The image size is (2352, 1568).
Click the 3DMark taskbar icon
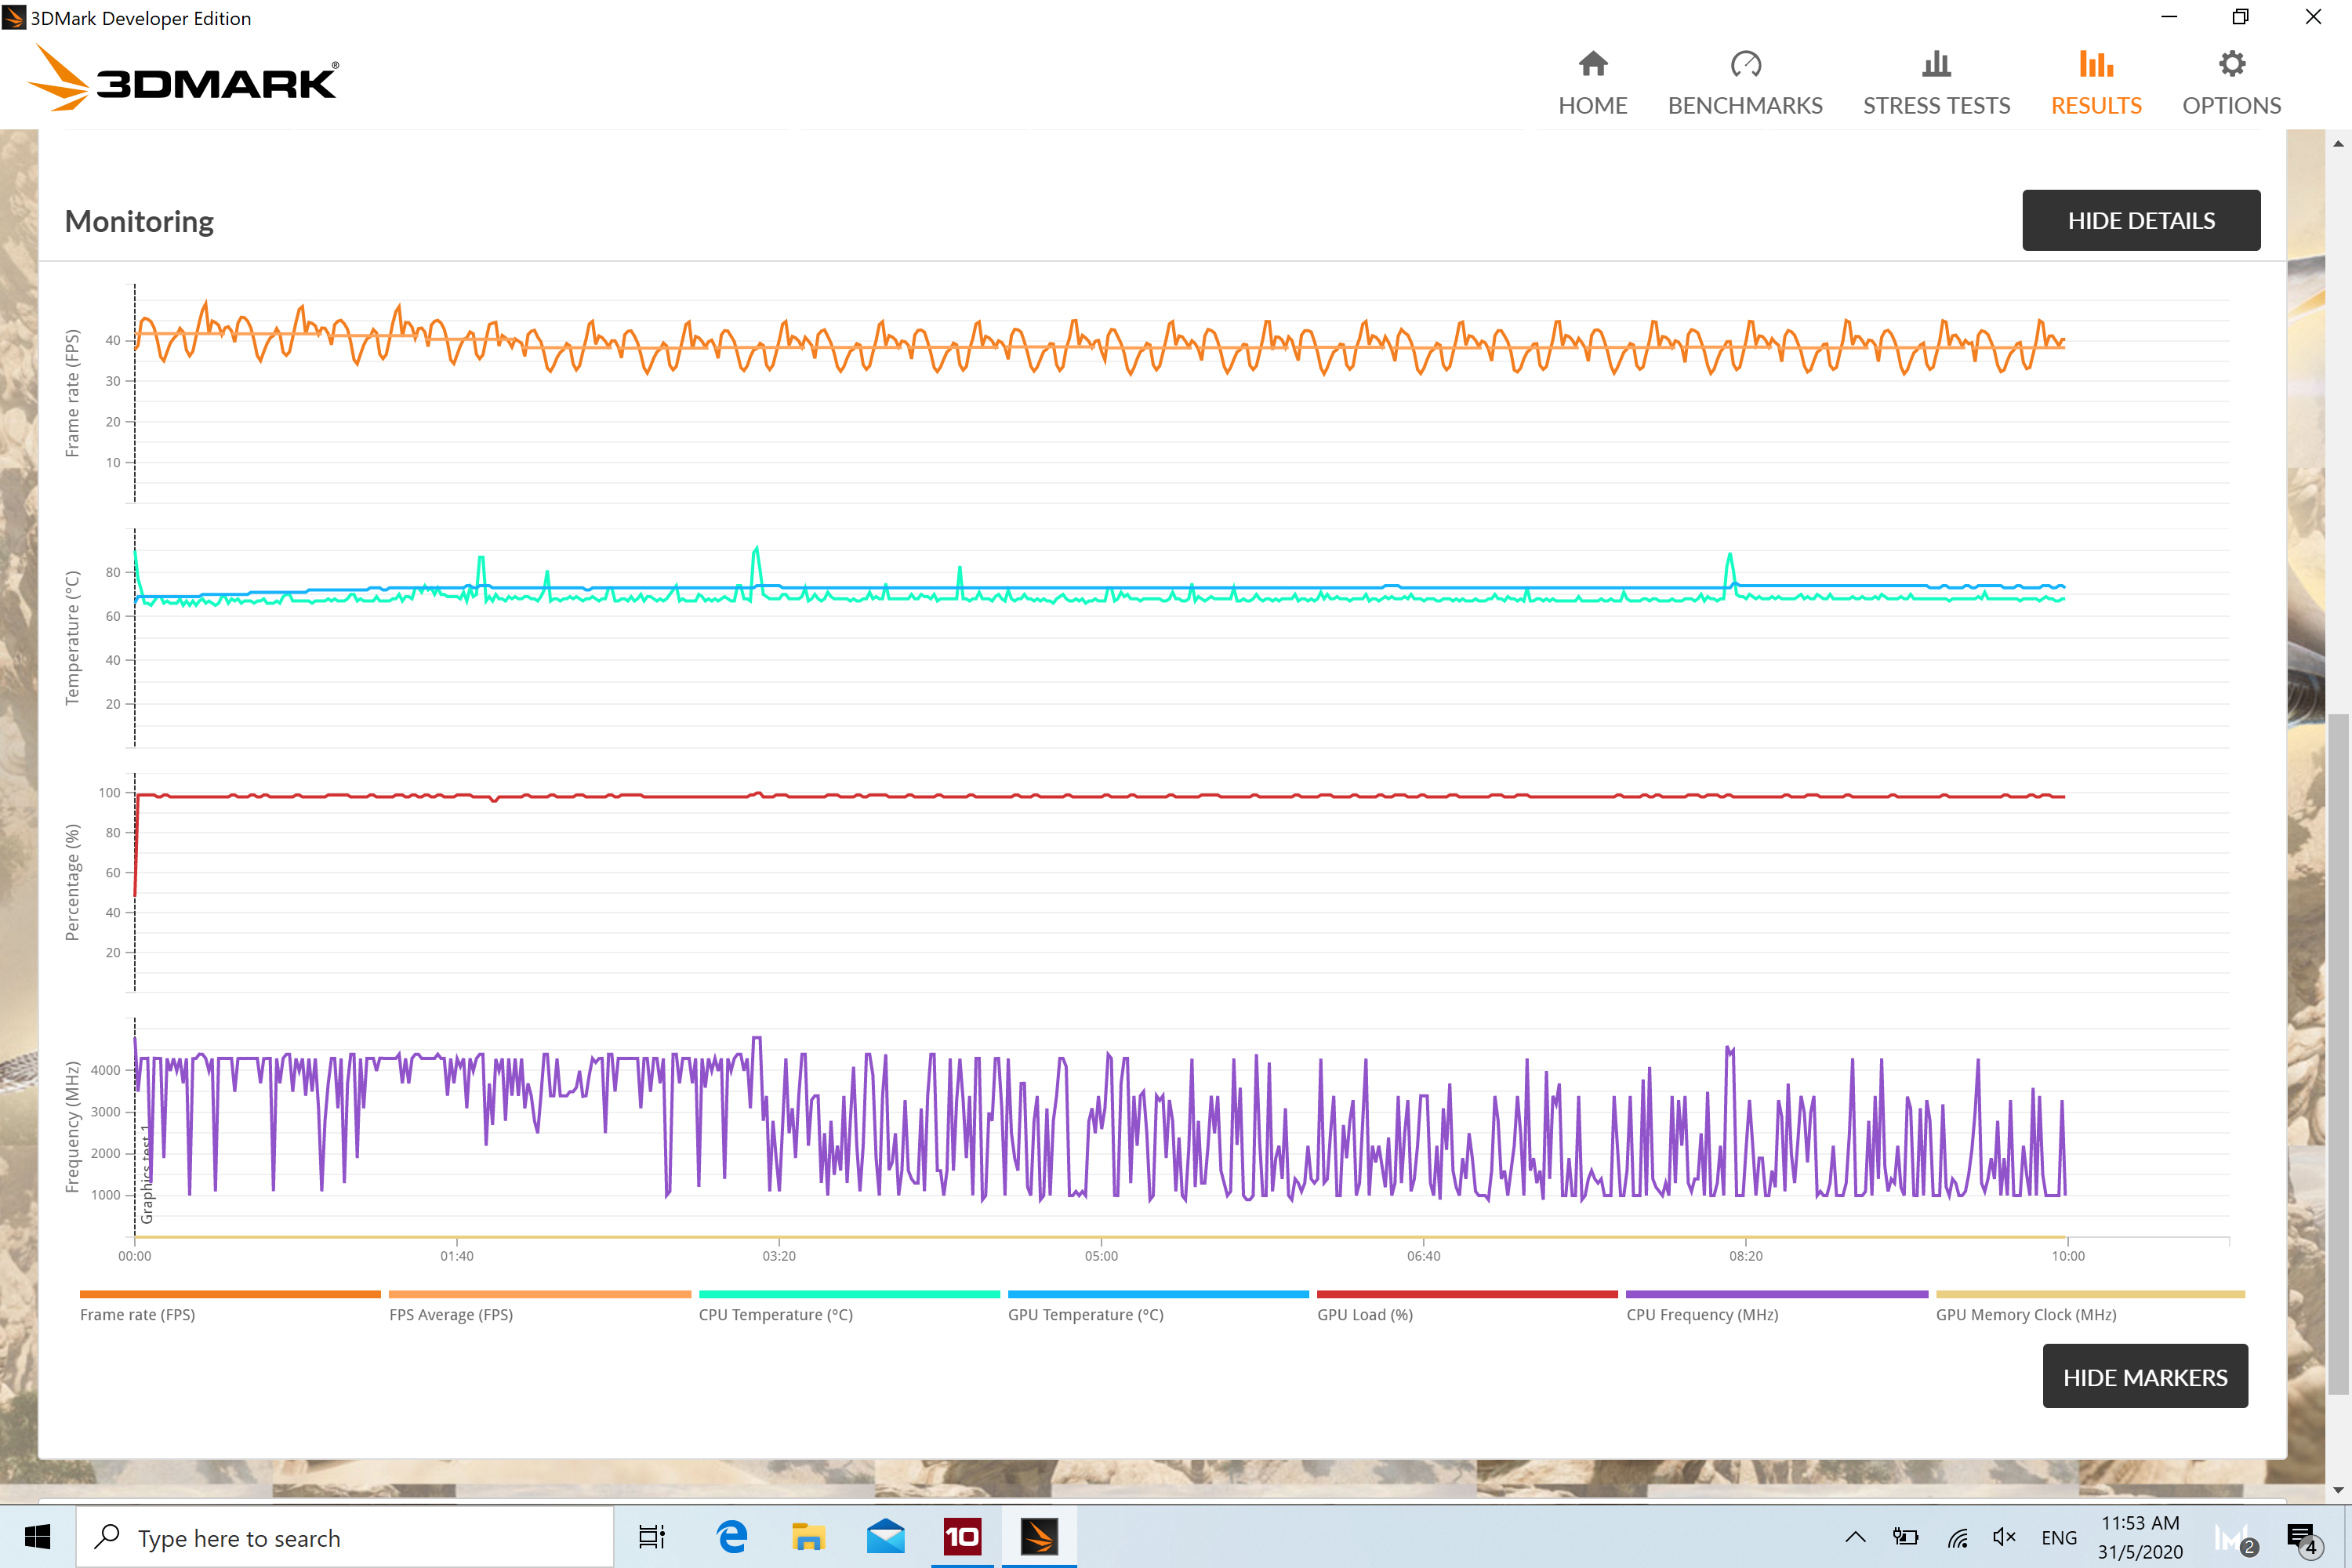click(x=1039, y=1537)
